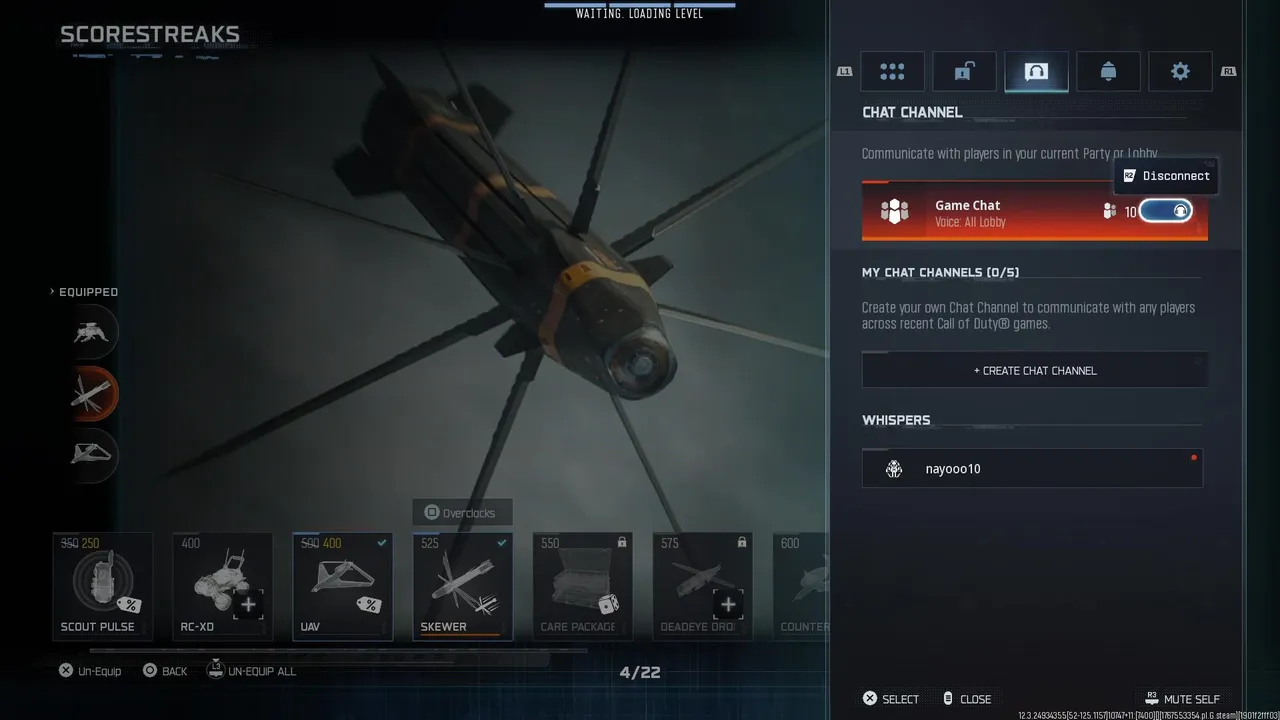The height and width of the screenshot is (720, 1280).
Task: Click the Un-Equip prompt
Action: click(x=90, y=671)
